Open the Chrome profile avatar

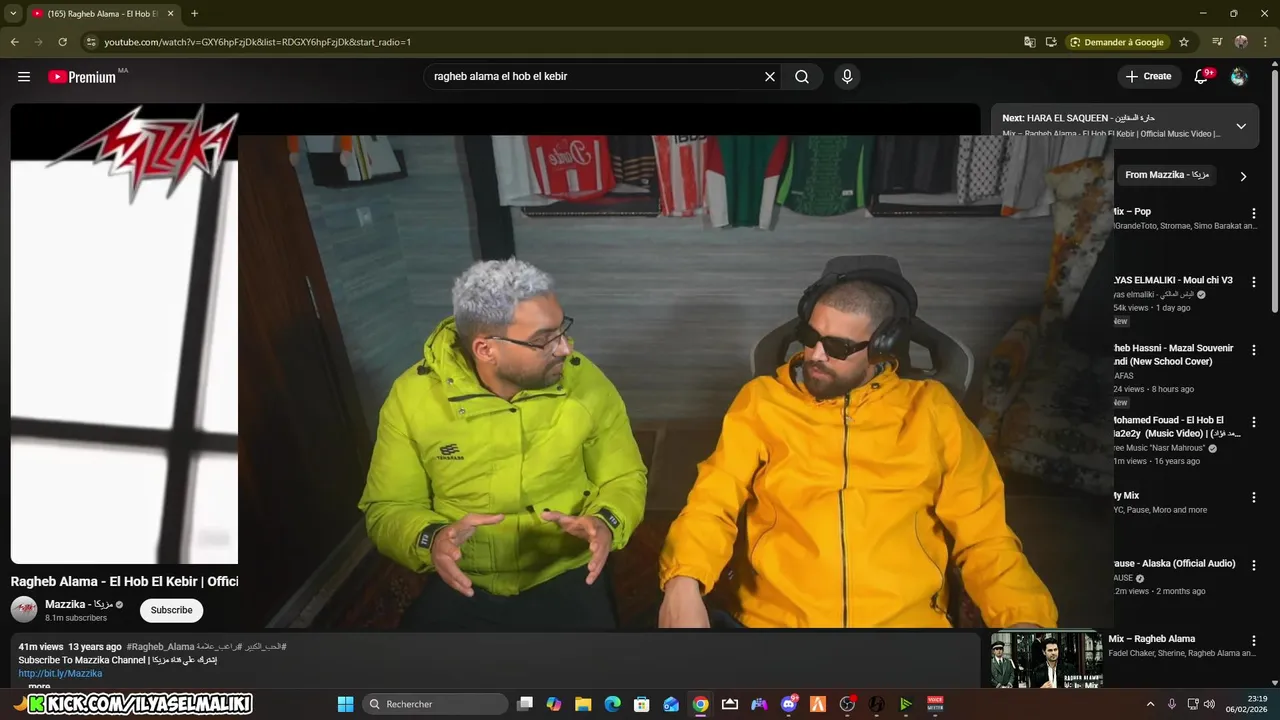click(x=1241, y=42)
